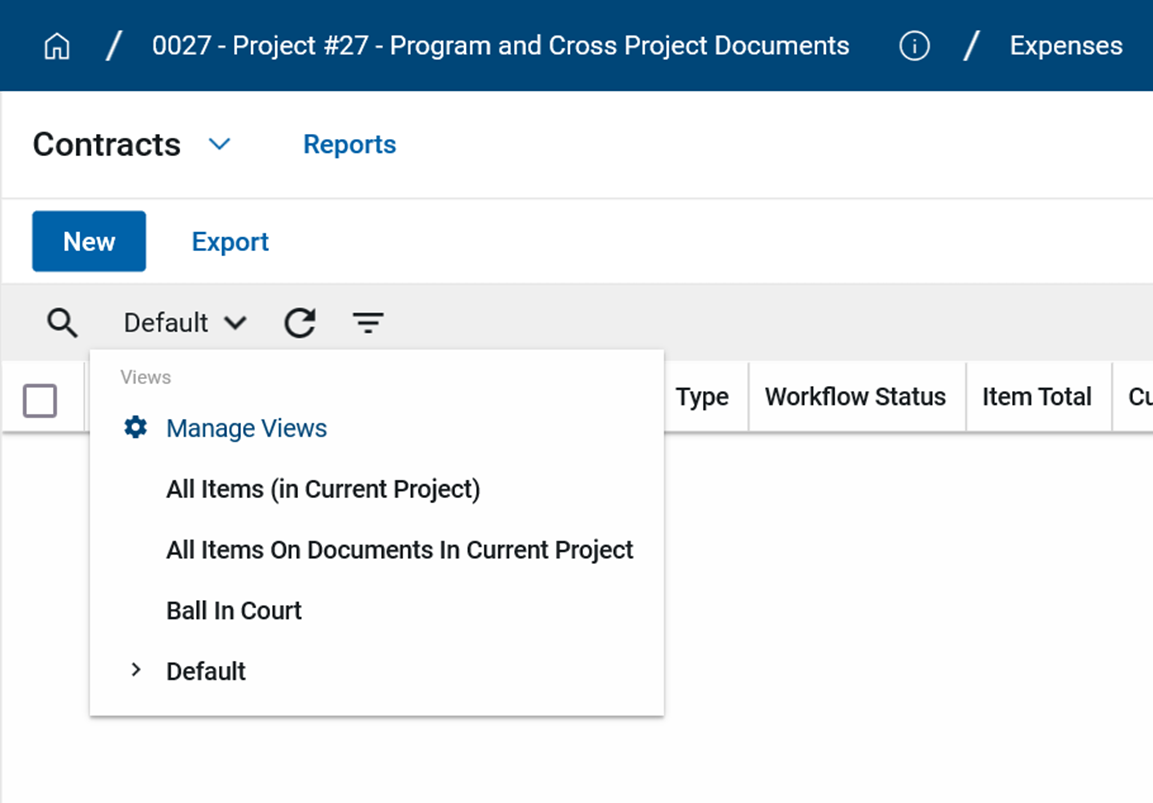Sort by the Workflow Status column header
Viewport: 1153px width, 803px height.
tap(855, 397)
